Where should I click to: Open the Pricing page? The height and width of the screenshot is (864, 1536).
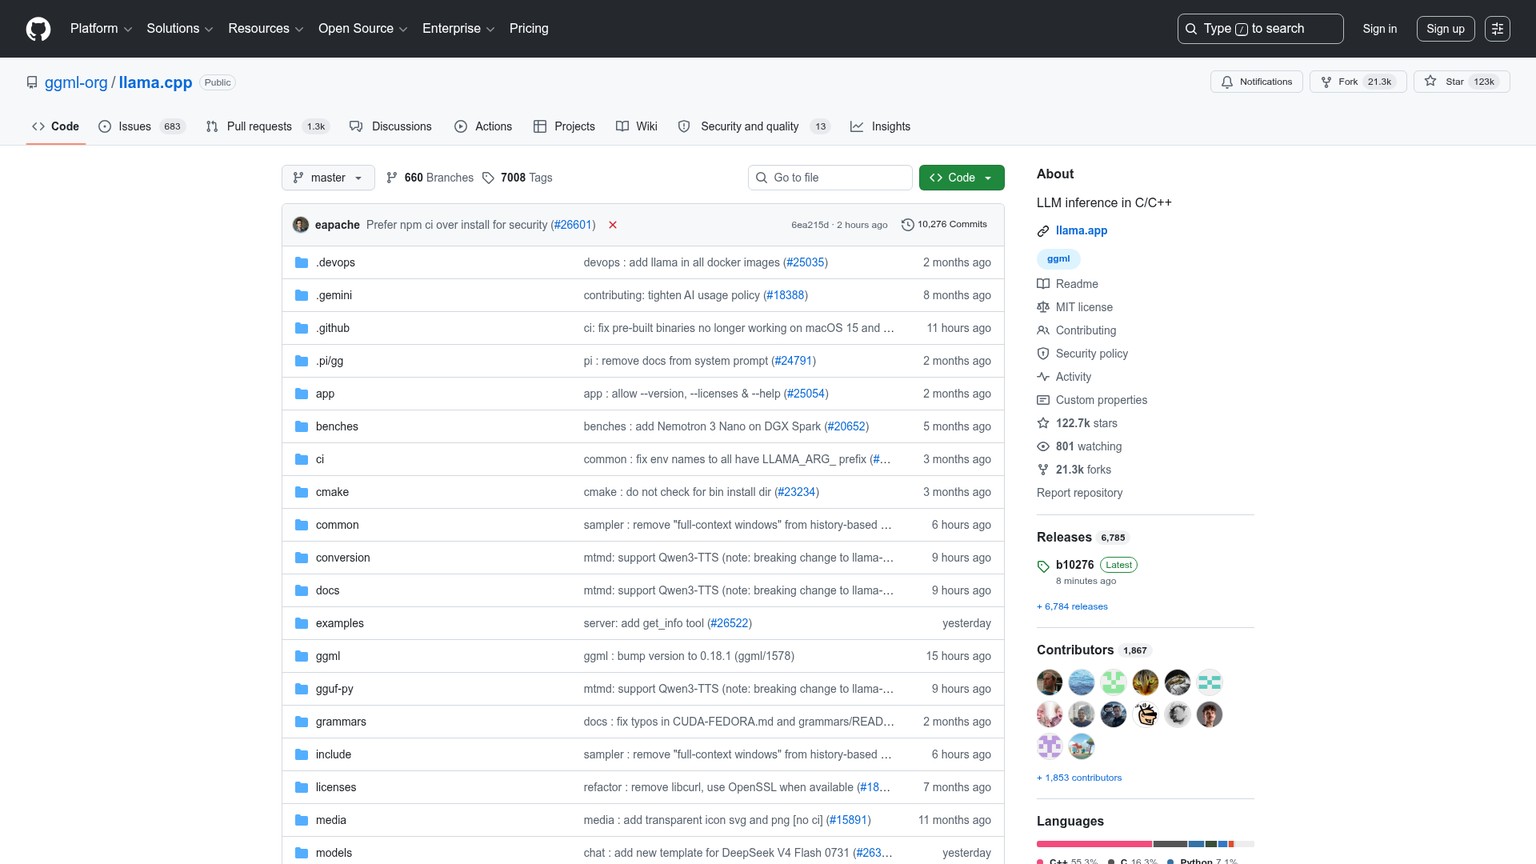pyautogui.click(x=529, y=29)
